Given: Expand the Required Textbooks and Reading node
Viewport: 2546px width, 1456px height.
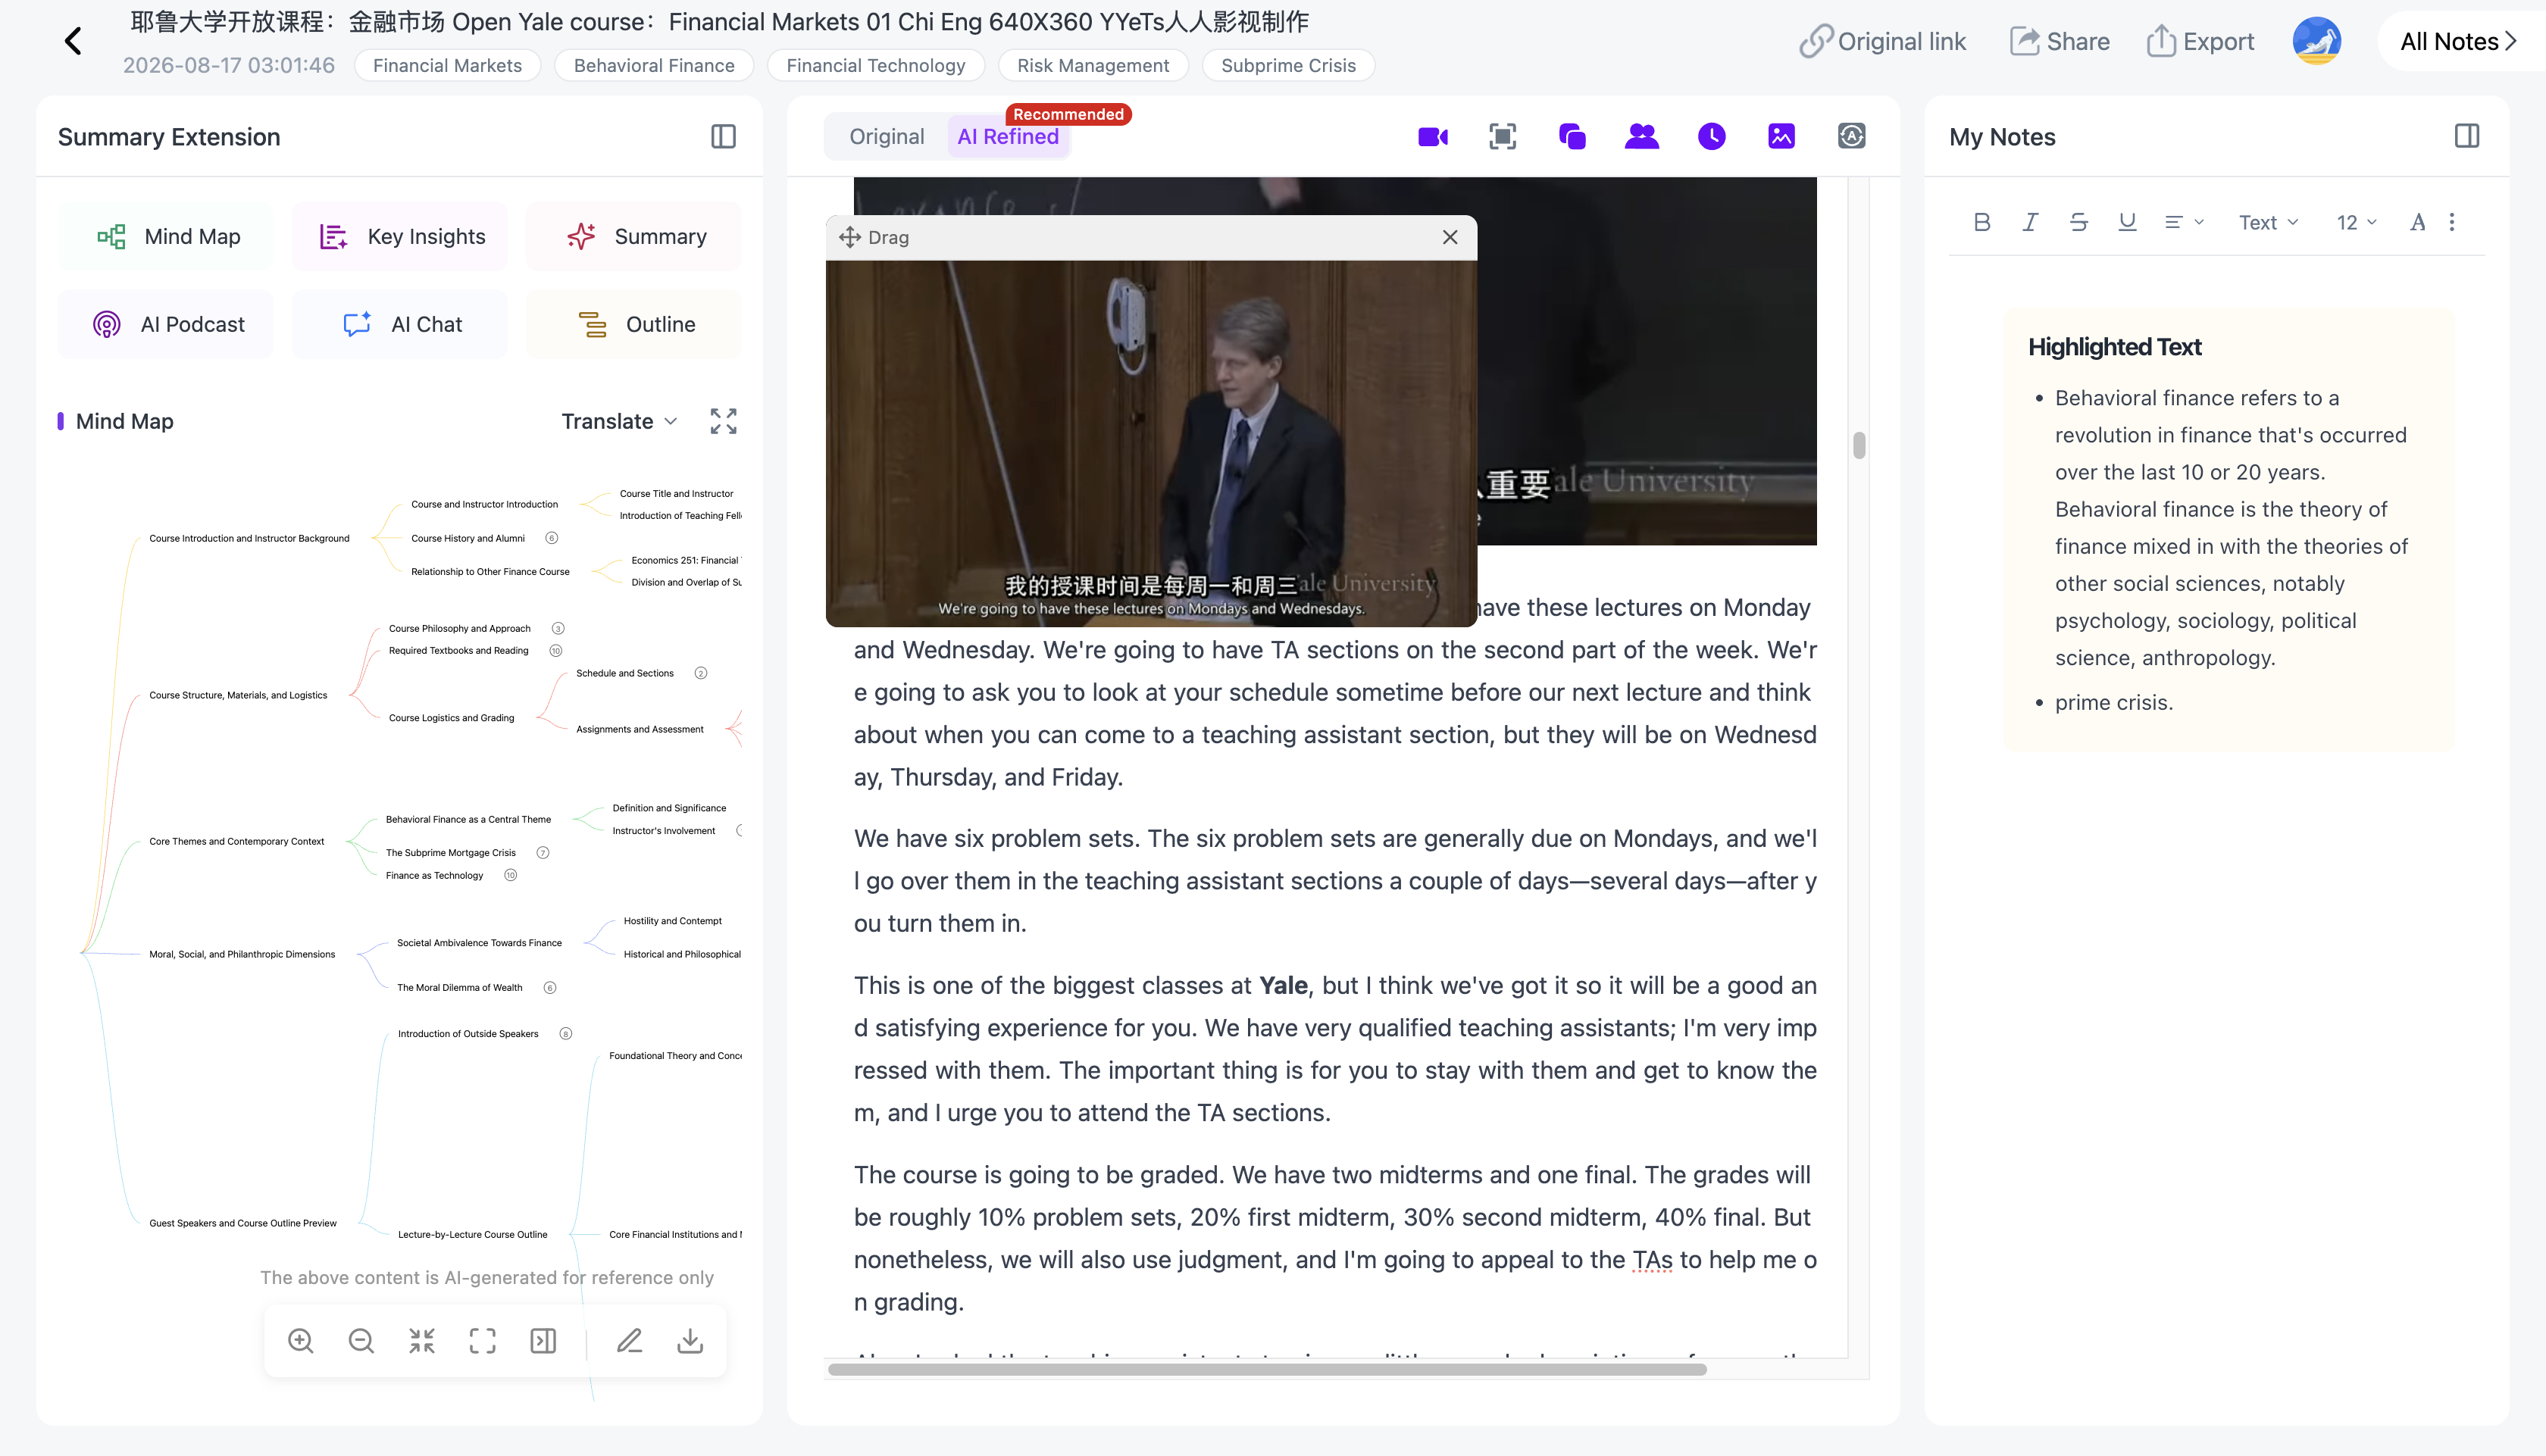Looking at the screenshot, I should [x=556, y=650].
